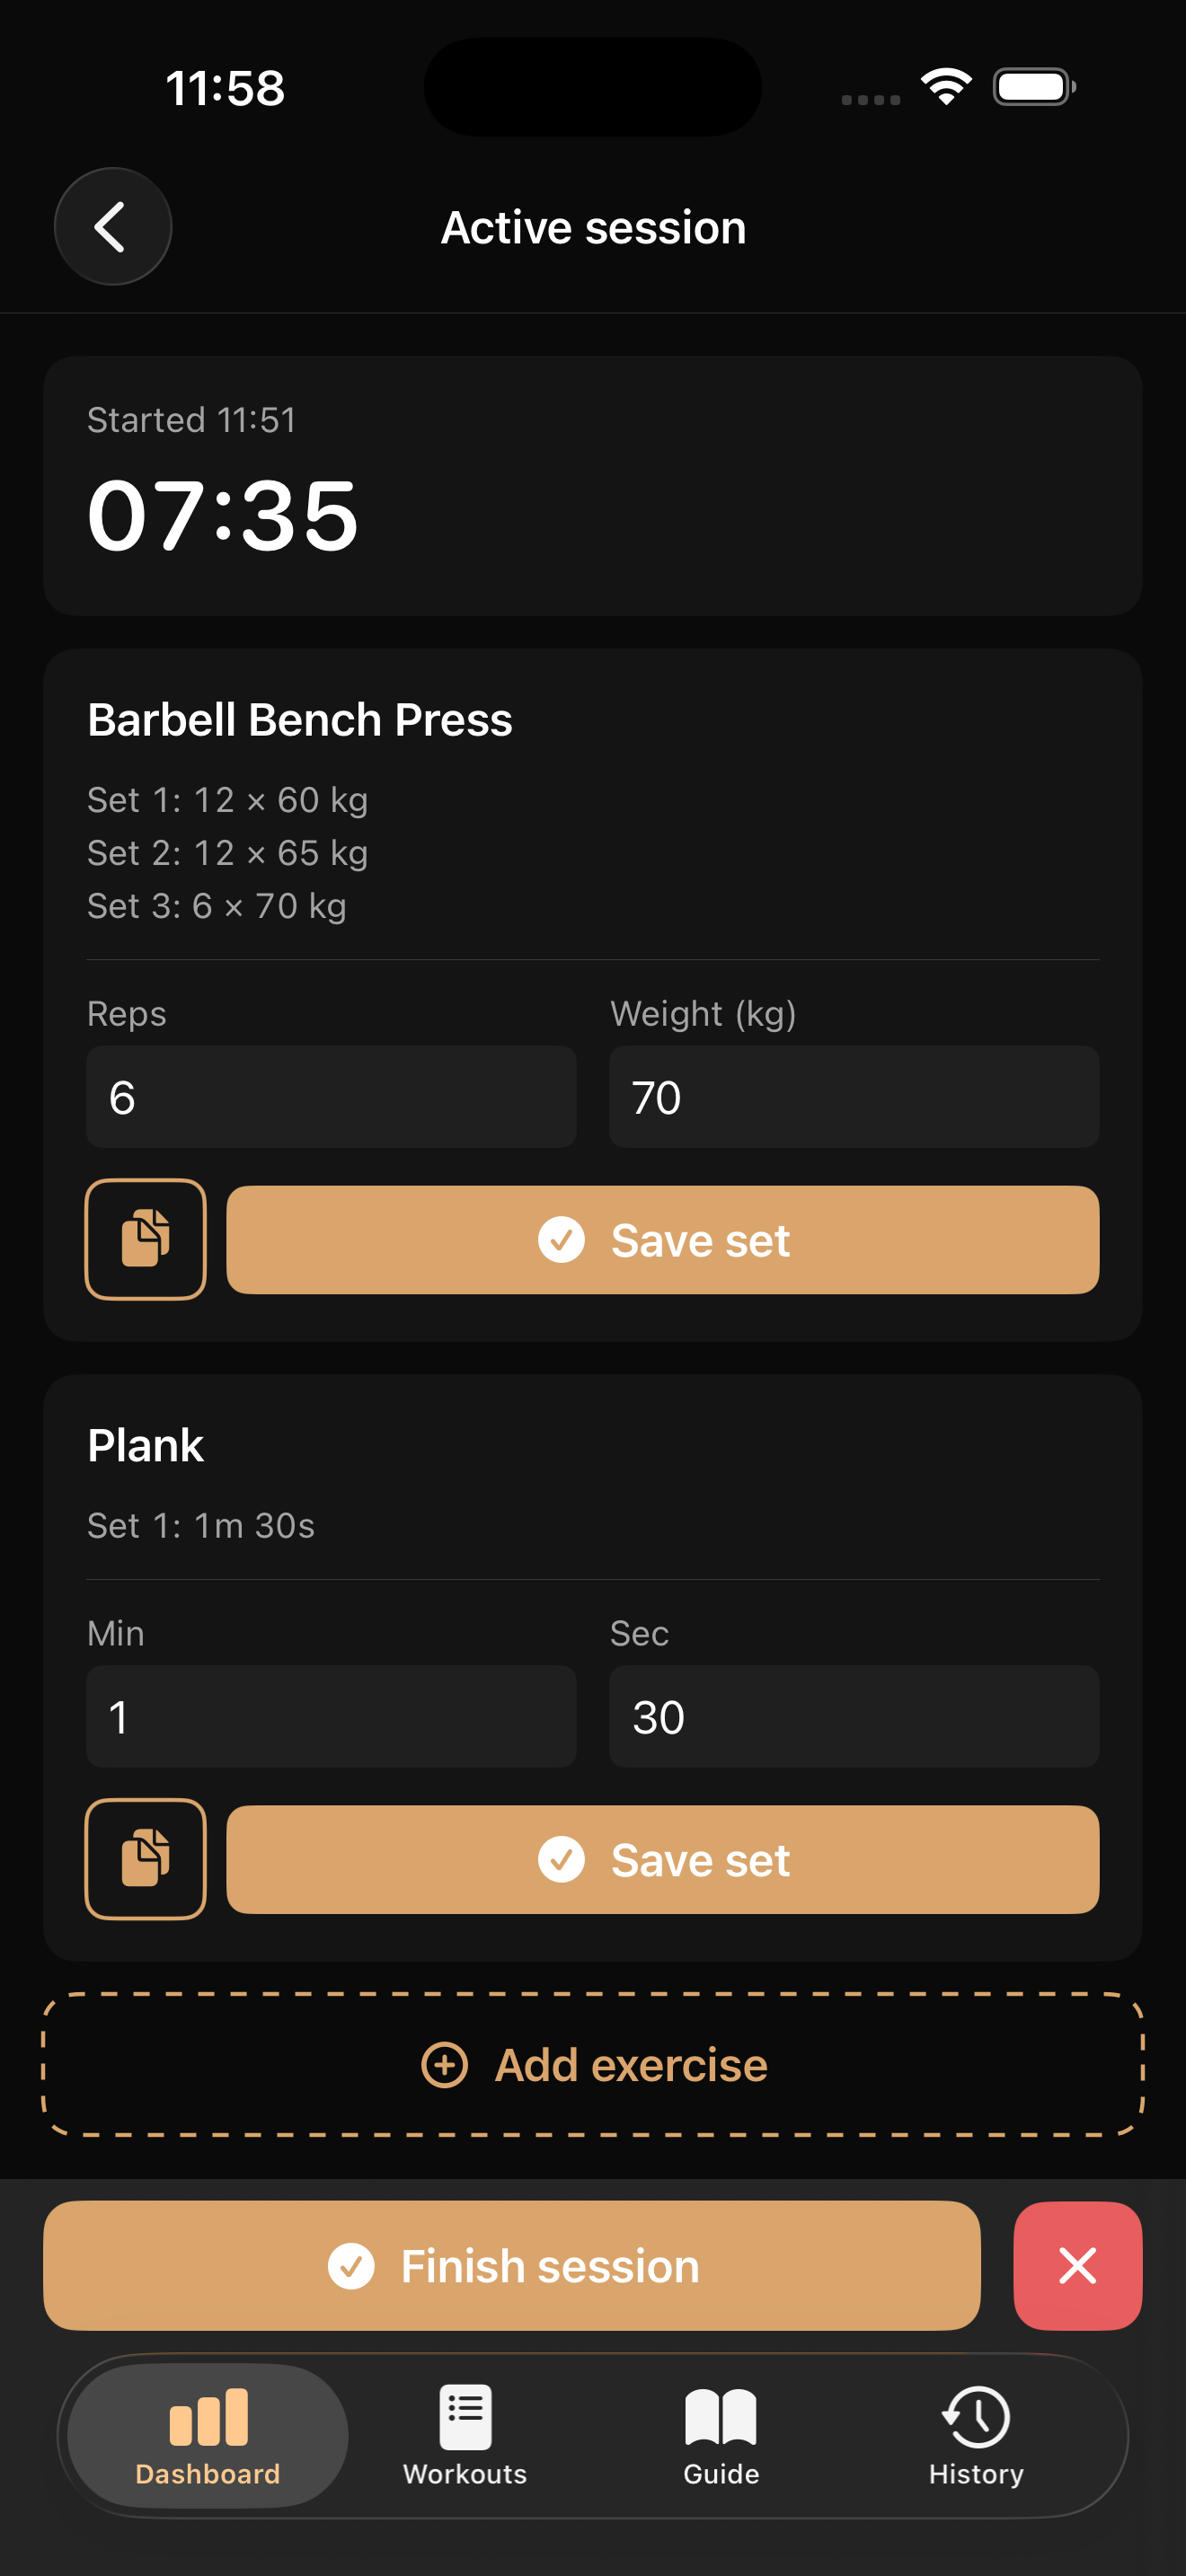Tap the battery indicator icon
This screenshot has height=2576, width=1186.
pos(1035,87)
